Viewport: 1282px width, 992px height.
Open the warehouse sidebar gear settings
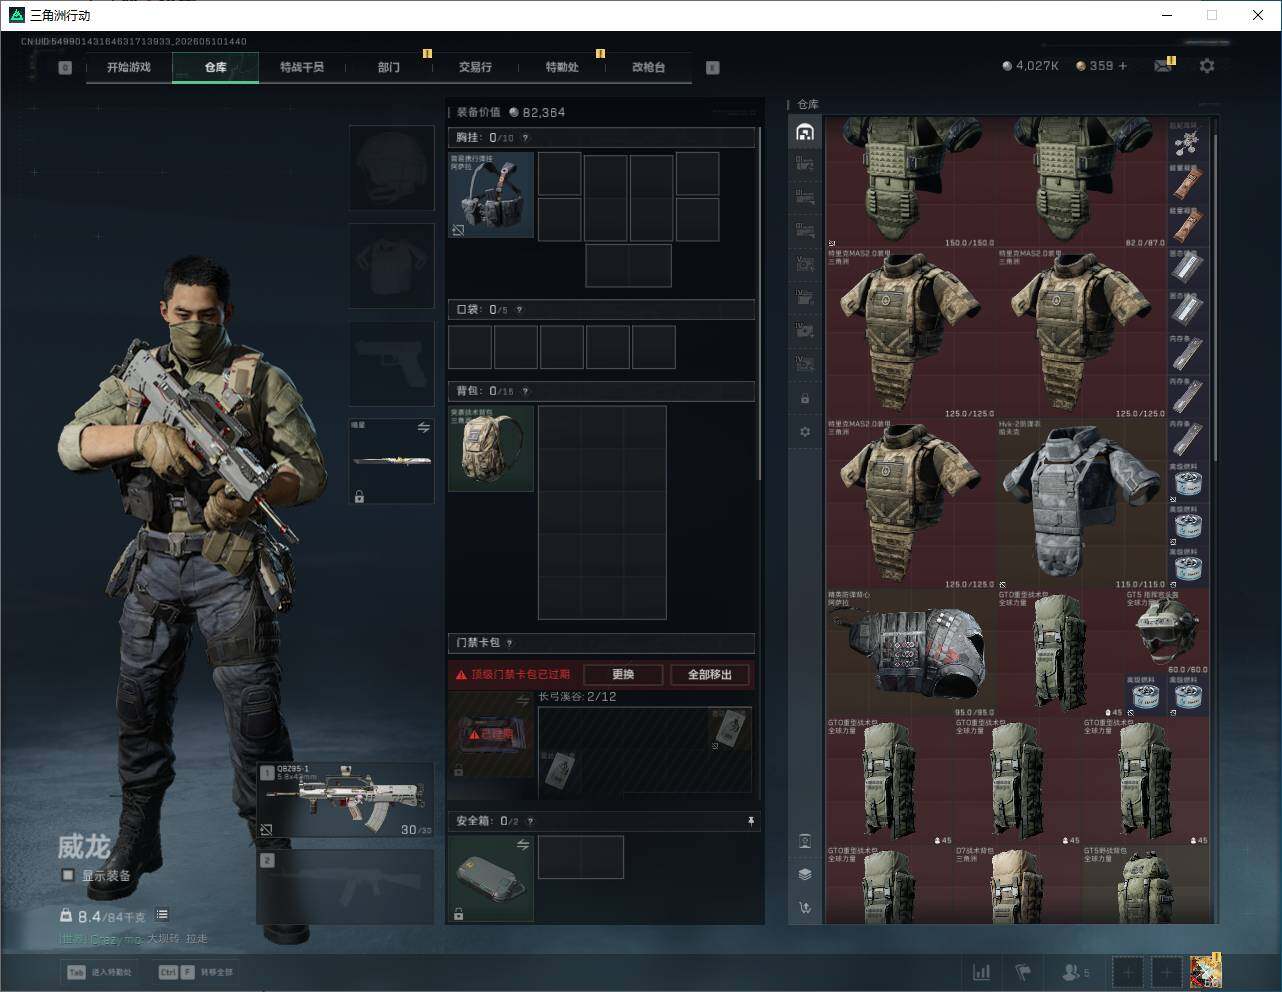(805, 432)
